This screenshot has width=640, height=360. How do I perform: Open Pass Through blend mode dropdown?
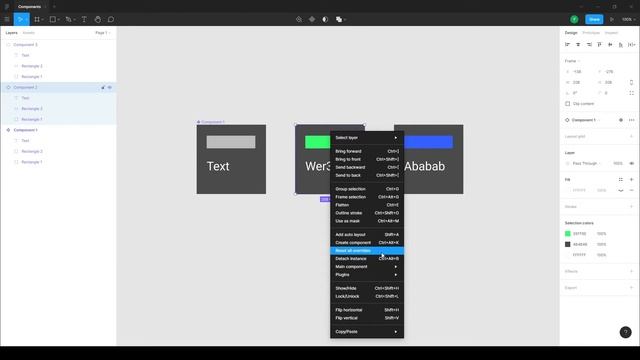587,163
